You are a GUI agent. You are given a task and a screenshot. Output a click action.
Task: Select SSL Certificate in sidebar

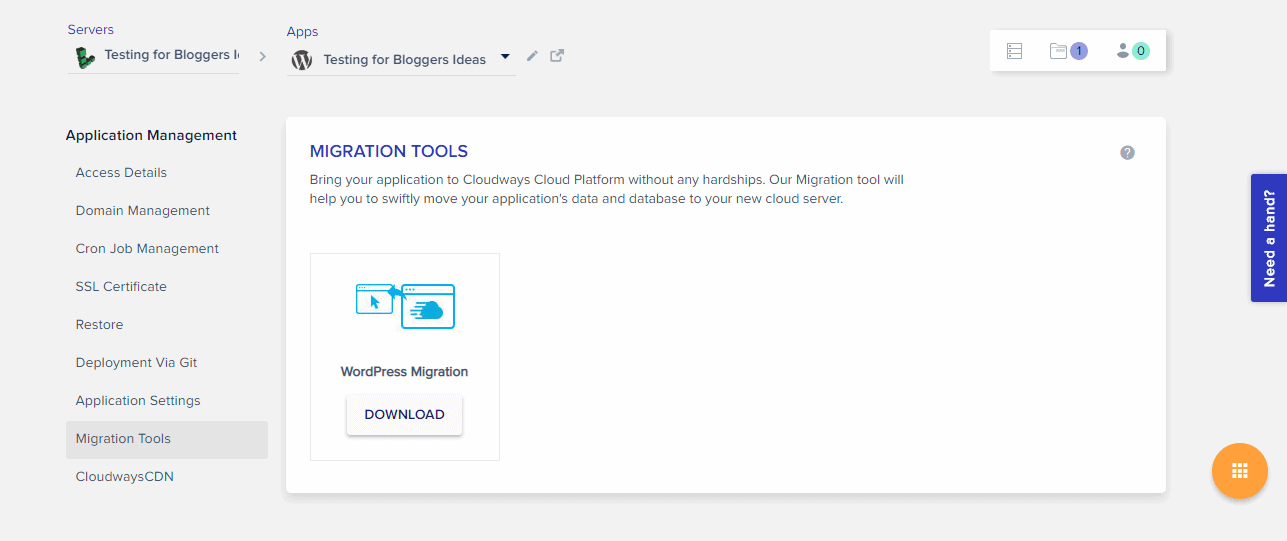121,286
